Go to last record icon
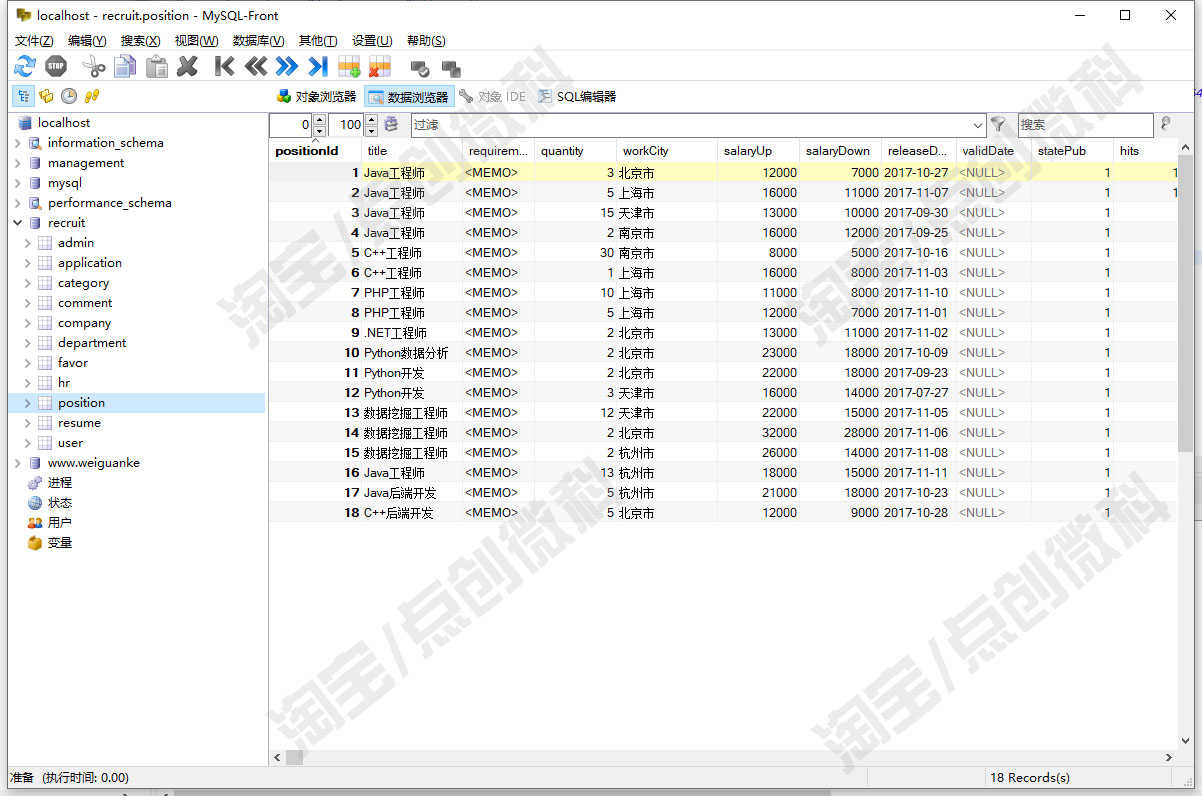Screen dimensions: 1202x796 tap(318, 66)
